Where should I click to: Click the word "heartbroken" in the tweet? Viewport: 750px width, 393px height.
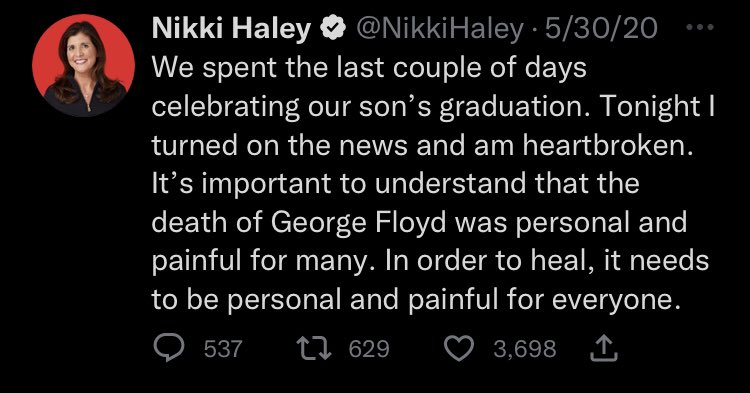point(605,145)
